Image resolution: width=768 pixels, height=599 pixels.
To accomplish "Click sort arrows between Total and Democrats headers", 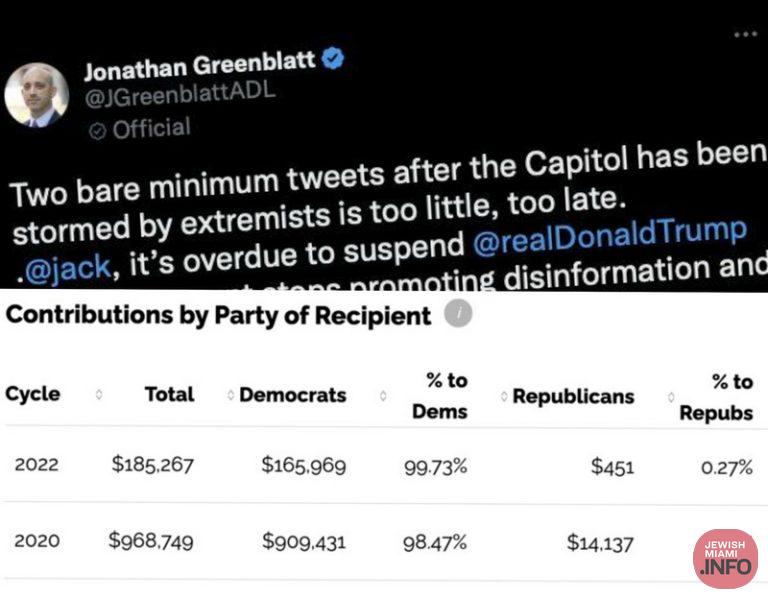I will (231, 396).
